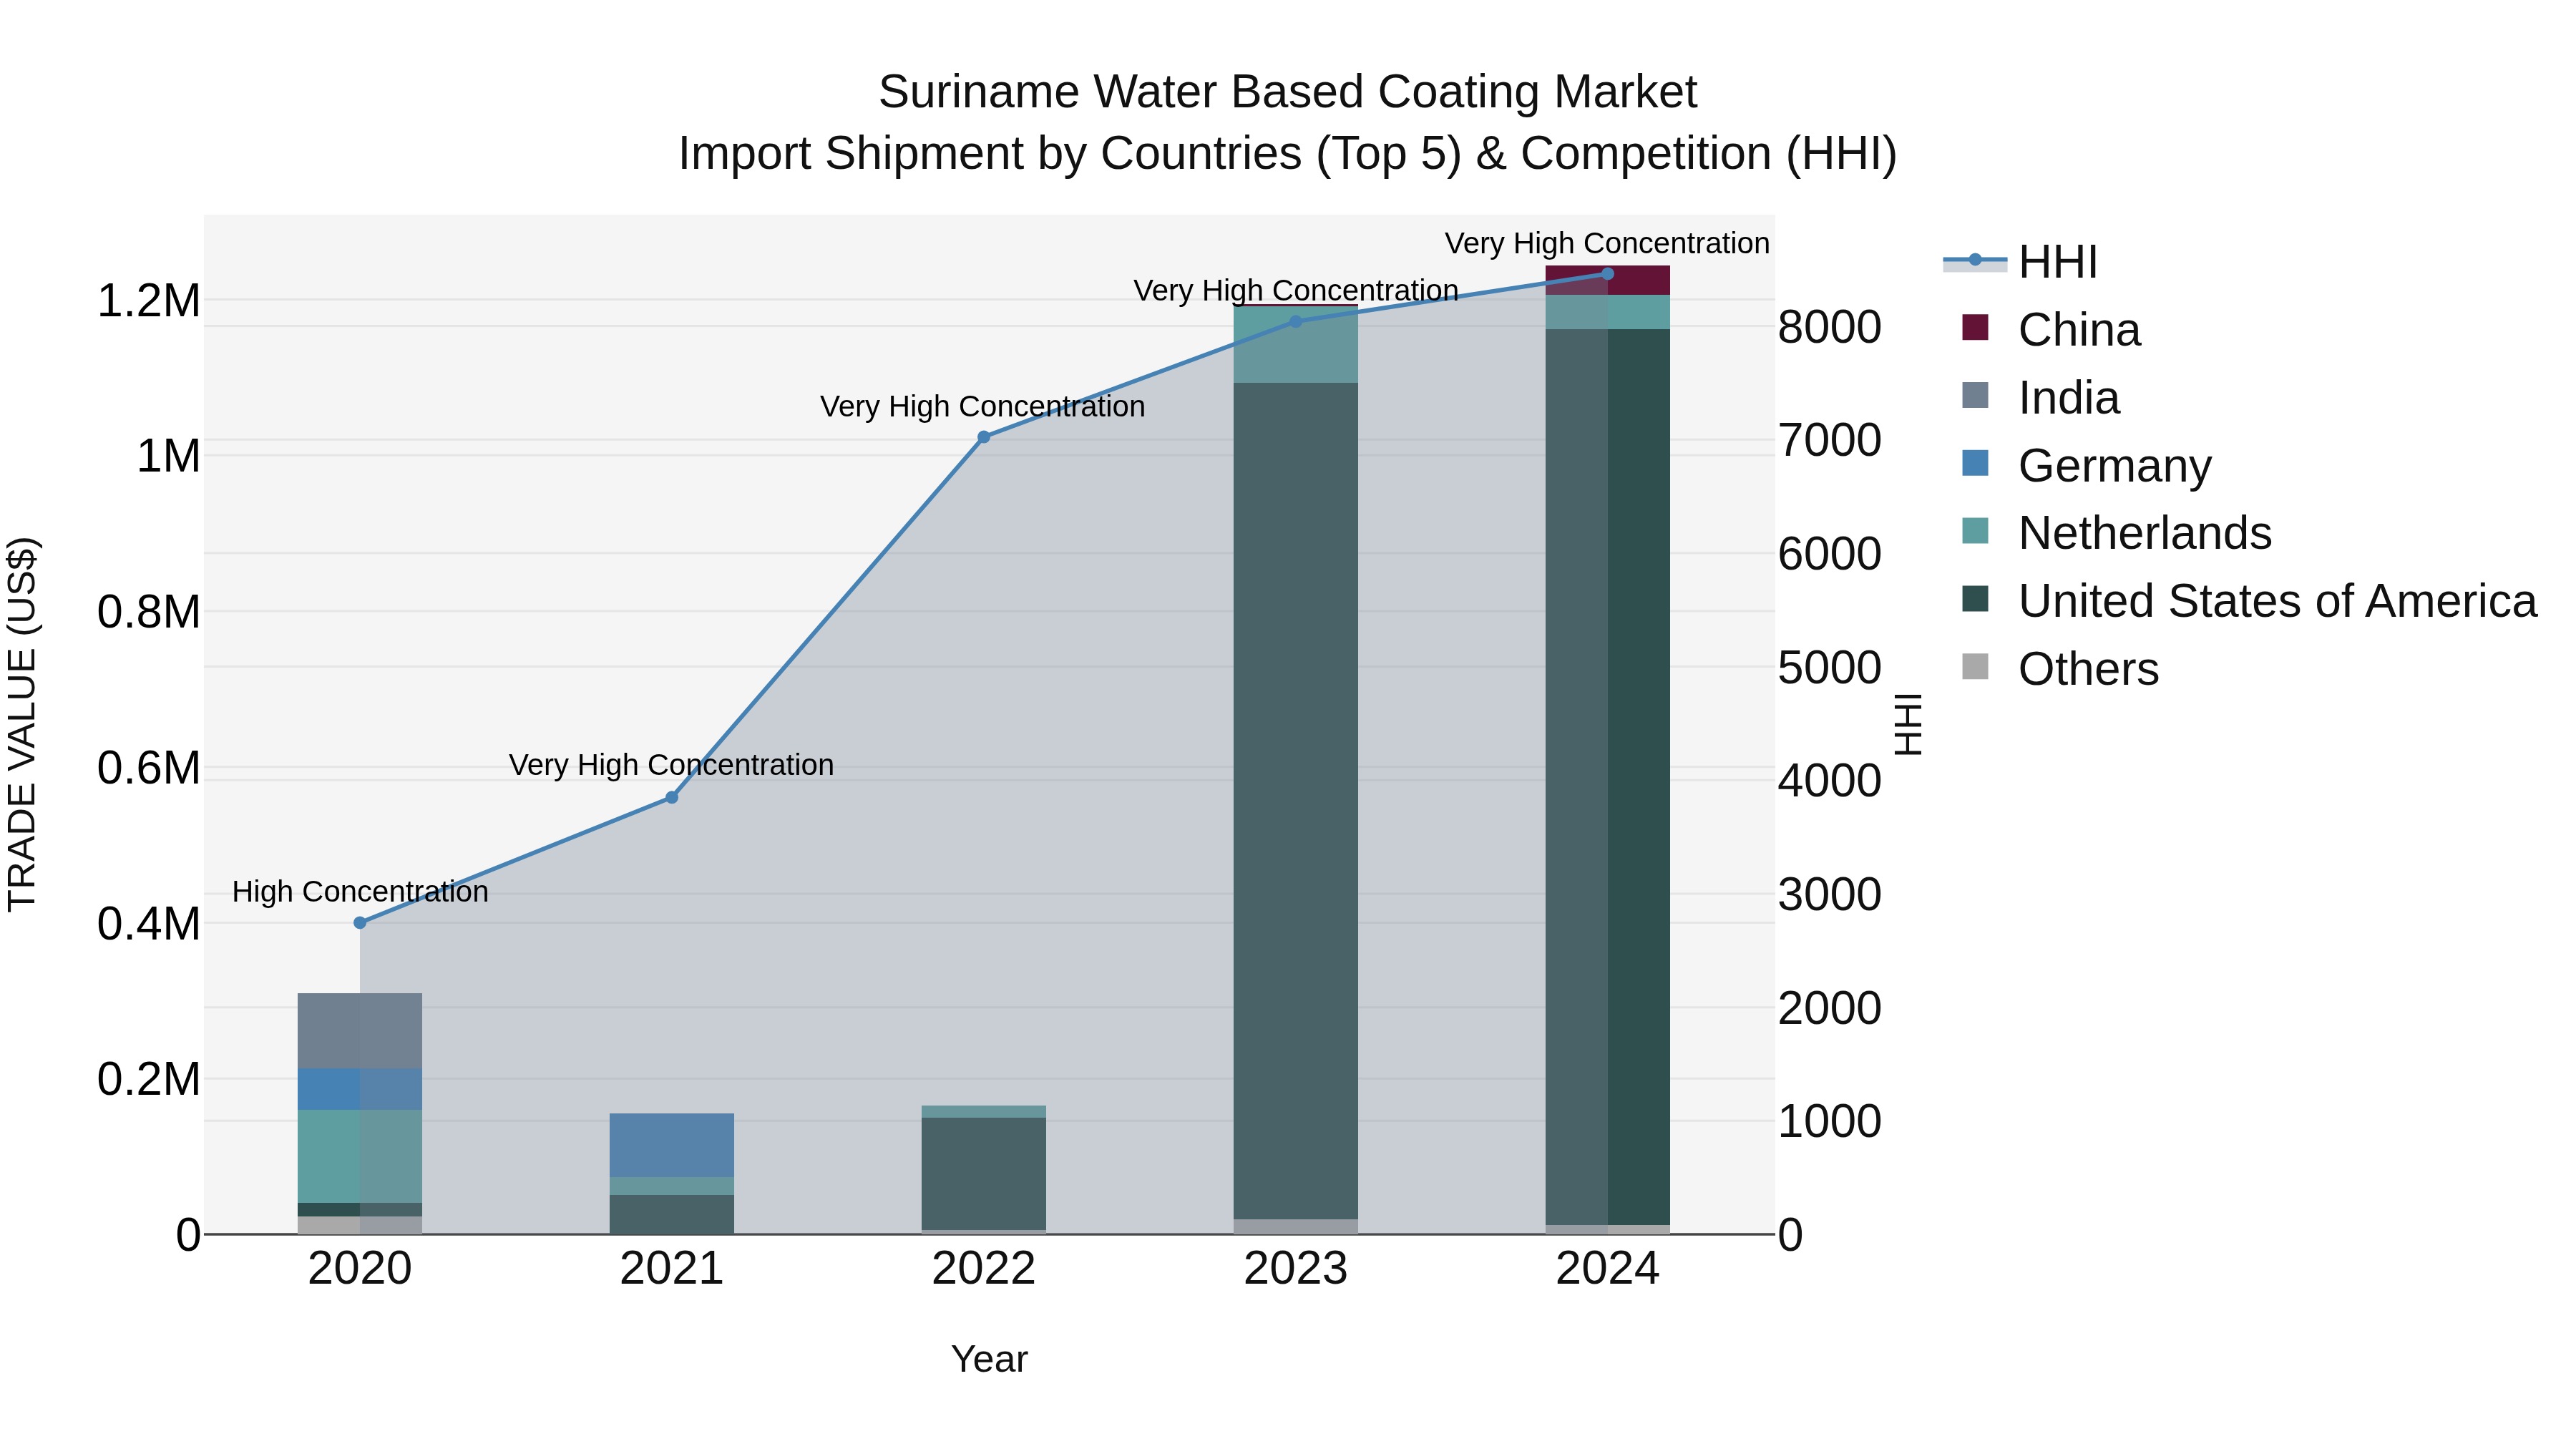Toggle the Germany legend item

2086,466
